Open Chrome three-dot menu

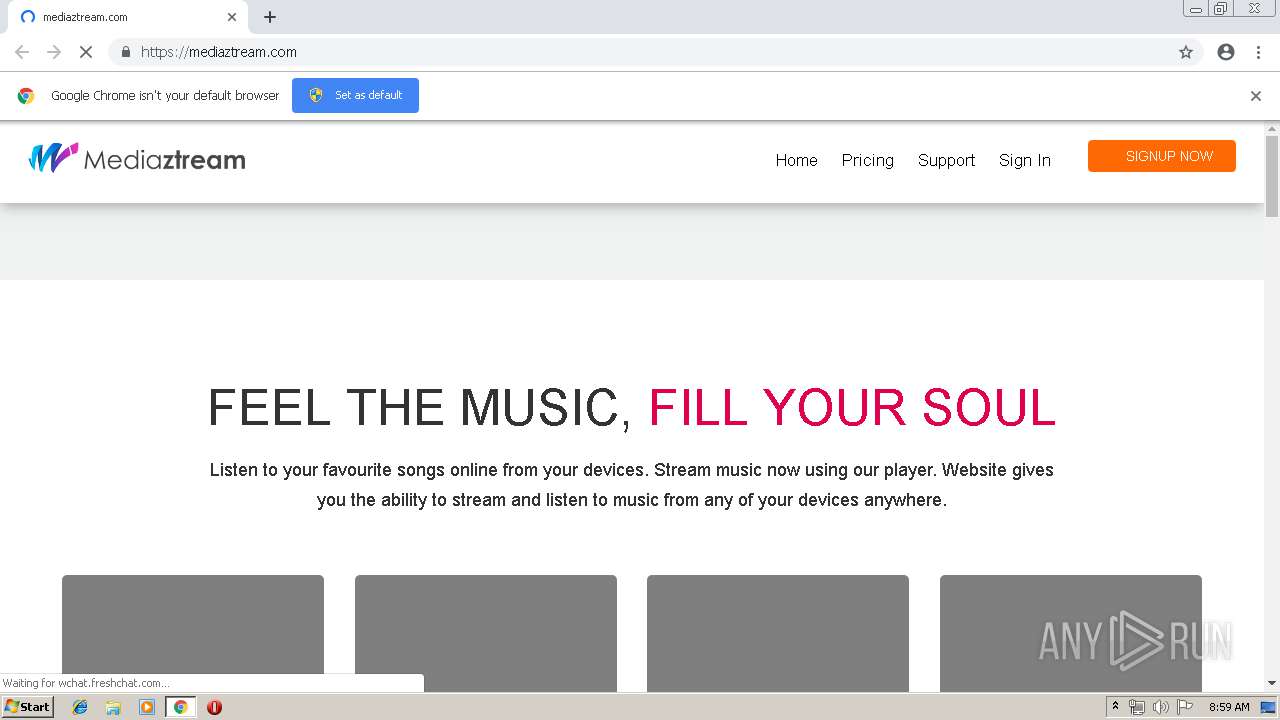1258,52
